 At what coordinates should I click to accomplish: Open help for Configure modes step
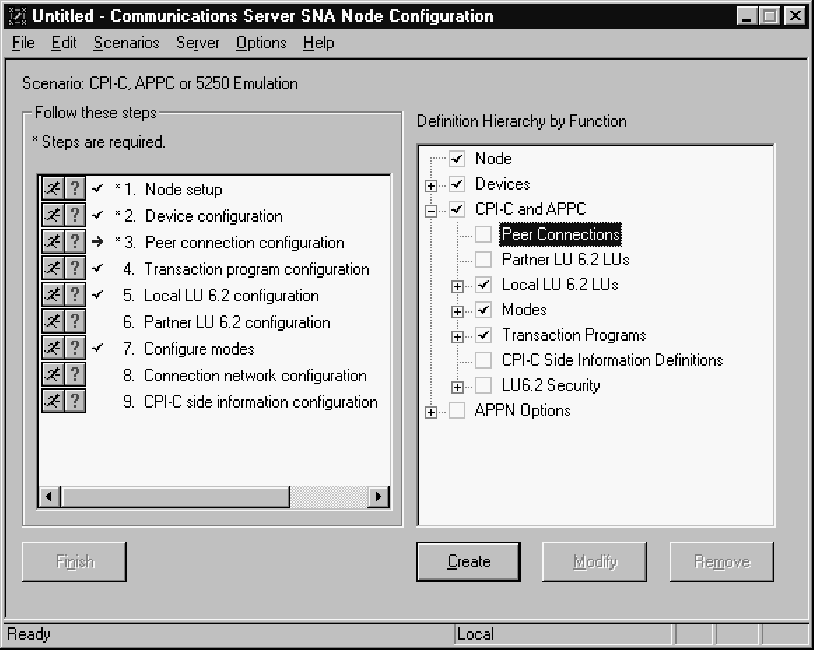coord(75,347)
